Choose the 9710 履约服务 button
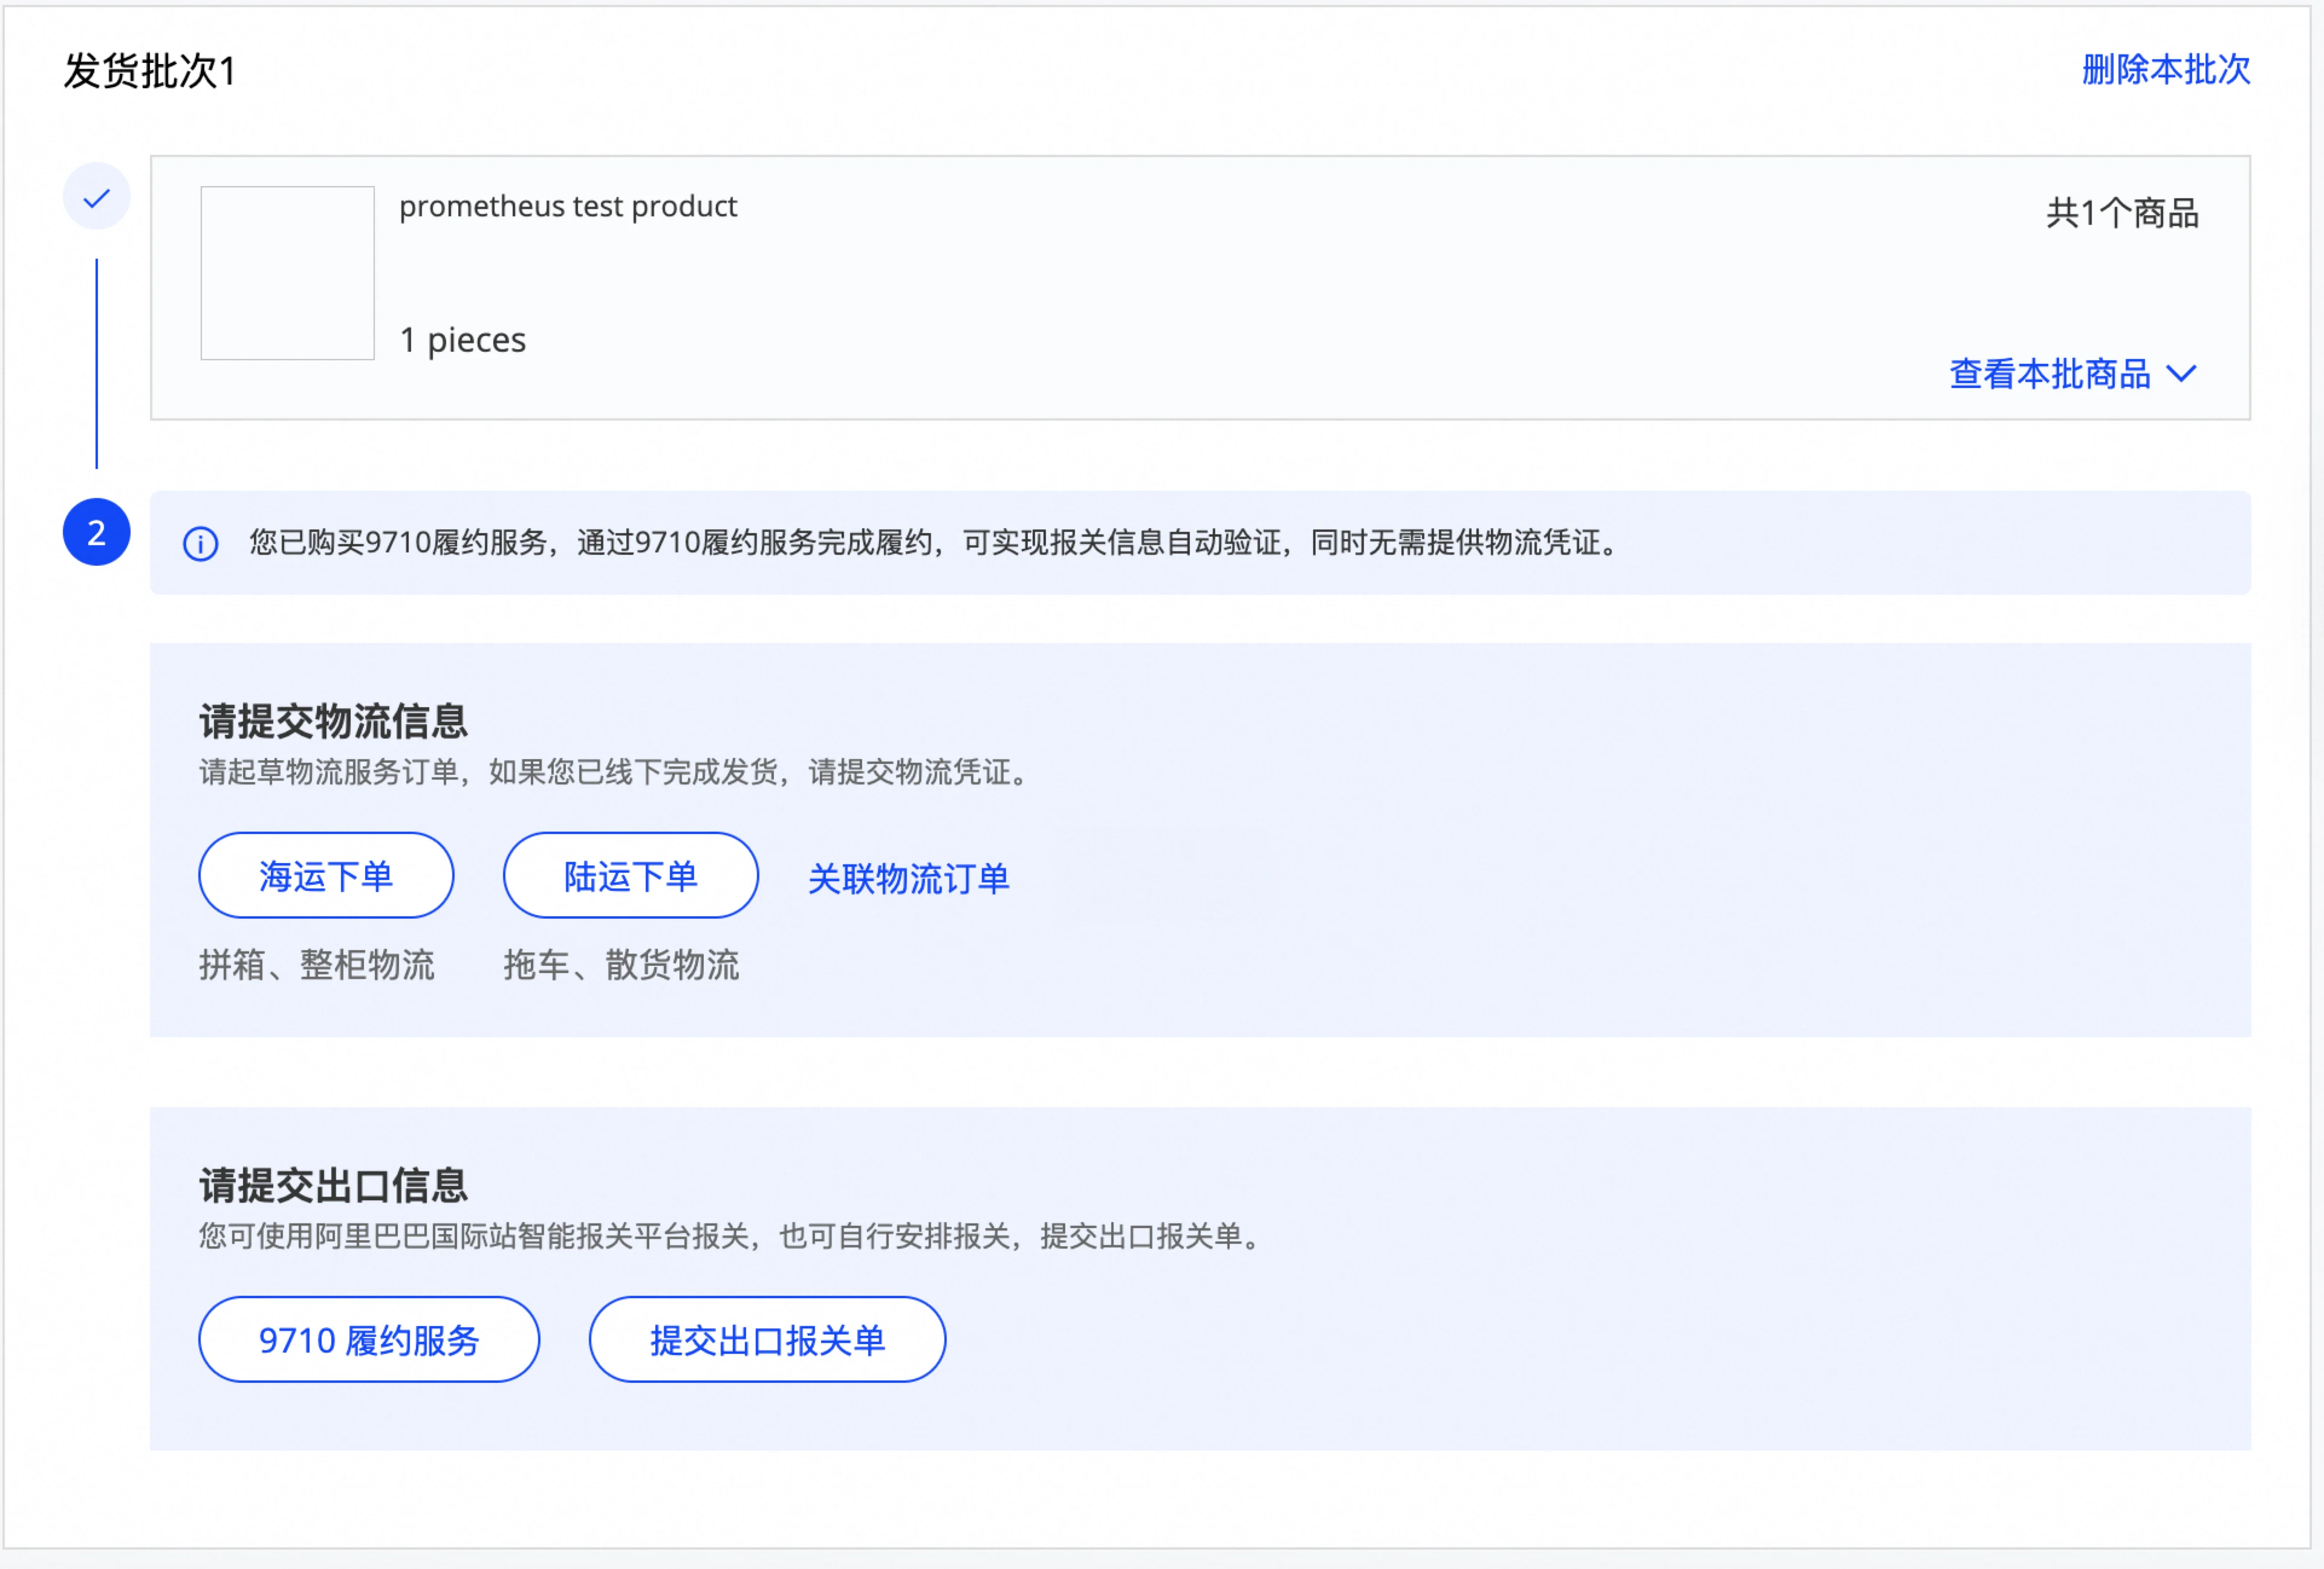 coord(369,1339)
